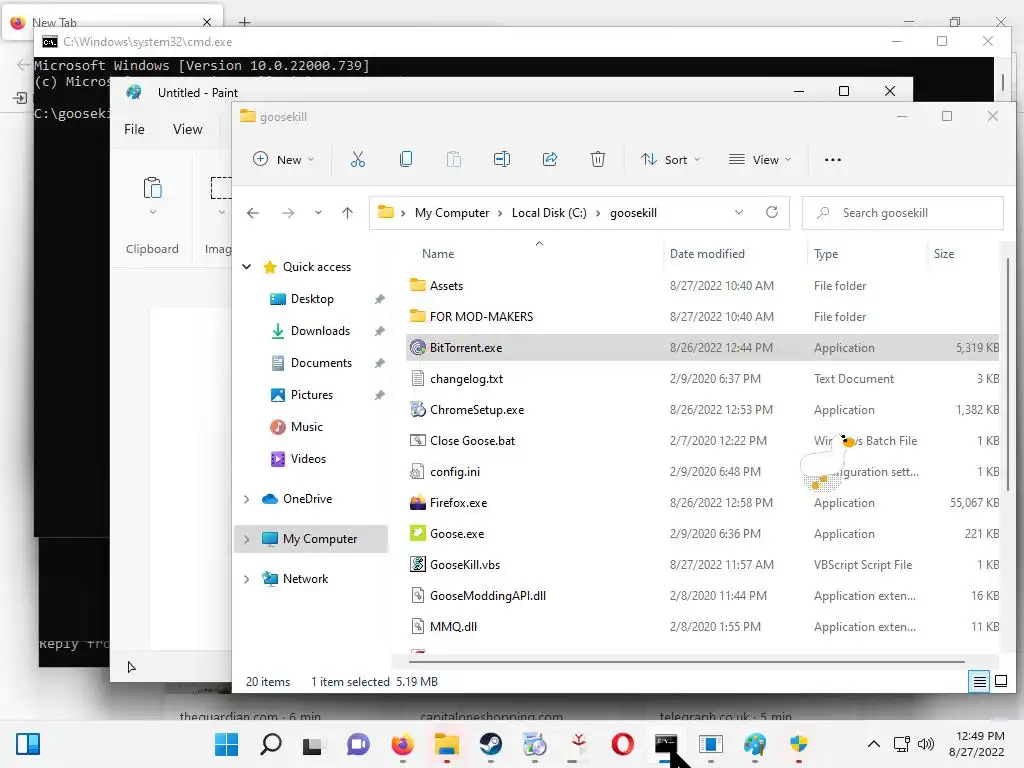
Task: Click the Search goosekill field
Action: [x=903, y=213]
